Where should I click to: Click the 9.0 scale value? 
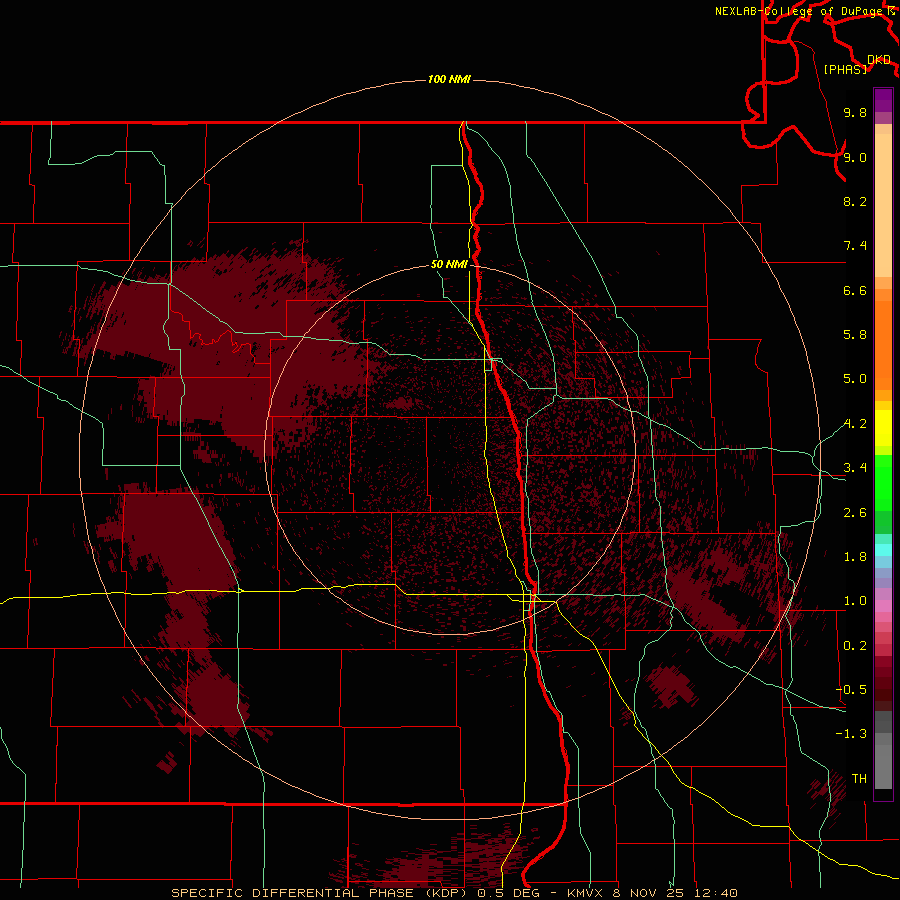pos(855,157)
